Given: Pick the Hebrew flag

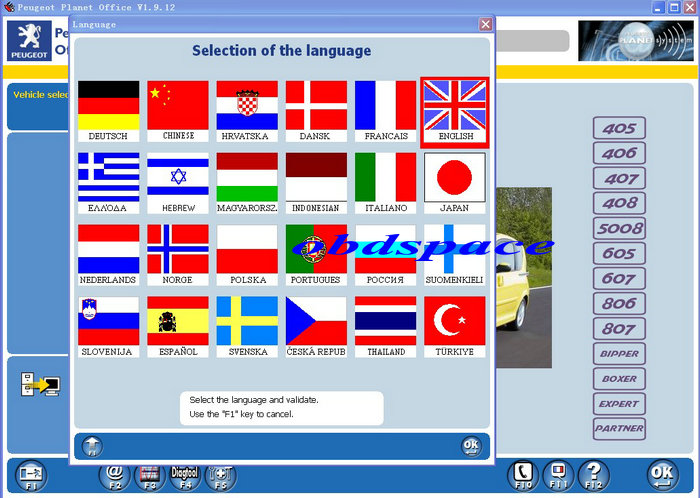Looking at the screenshot, I should coord(178,183).
